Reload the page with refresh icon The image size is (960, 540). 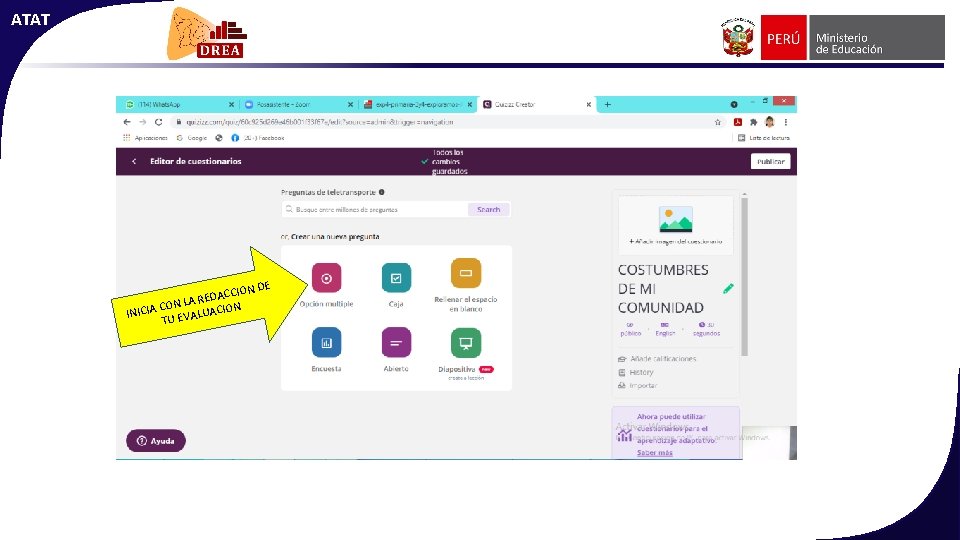[159, 122]
